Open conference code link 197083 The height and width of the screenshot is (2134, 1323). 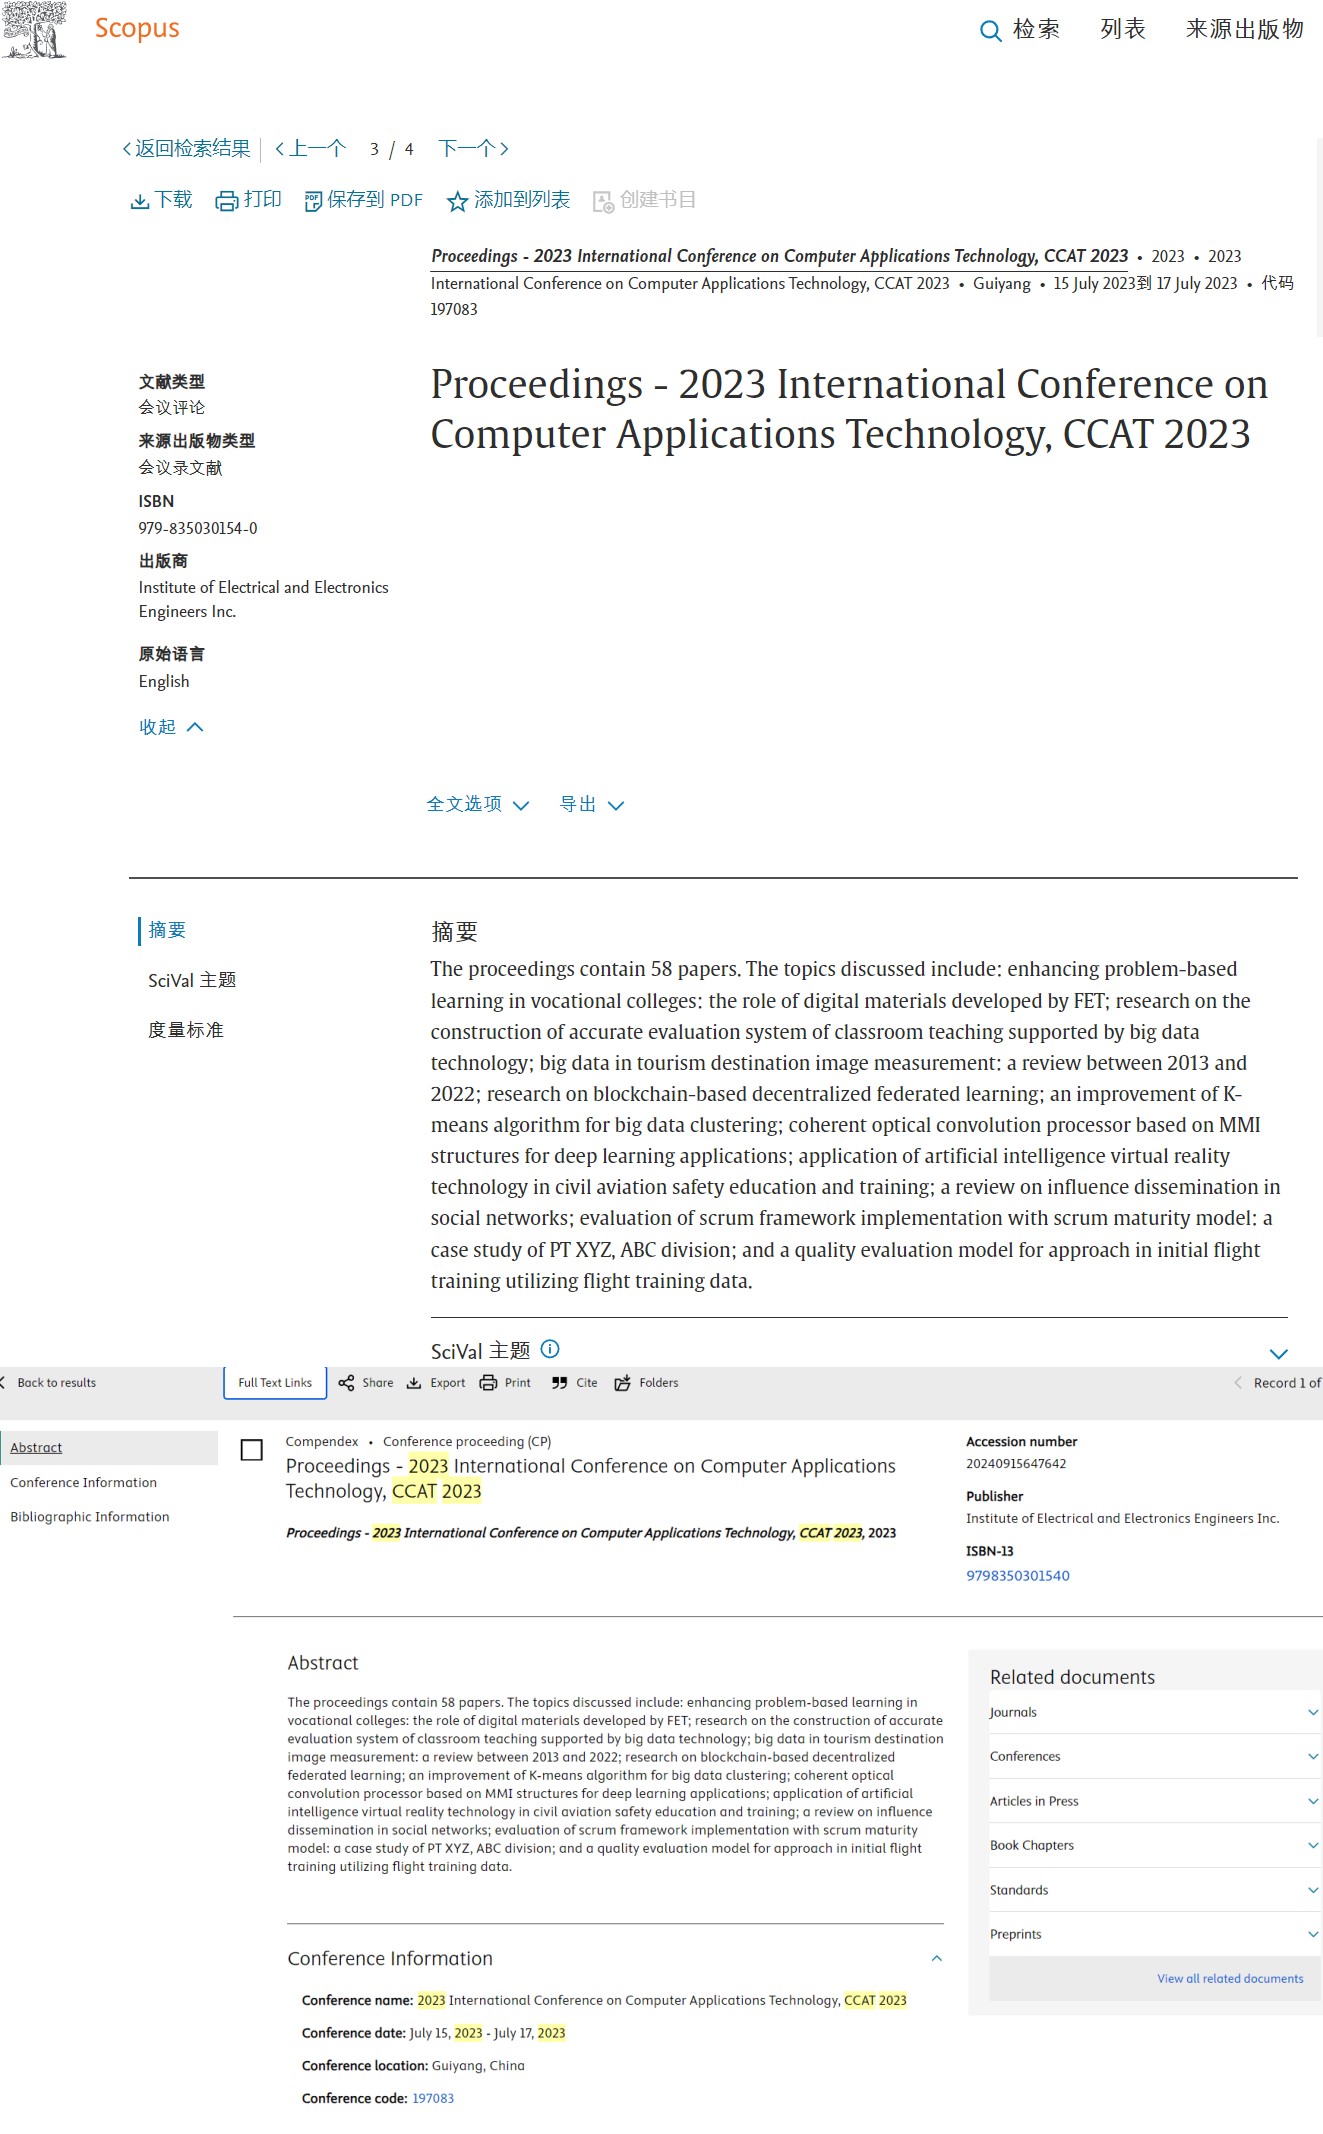pyautogui.click(x=433, y=2098)
